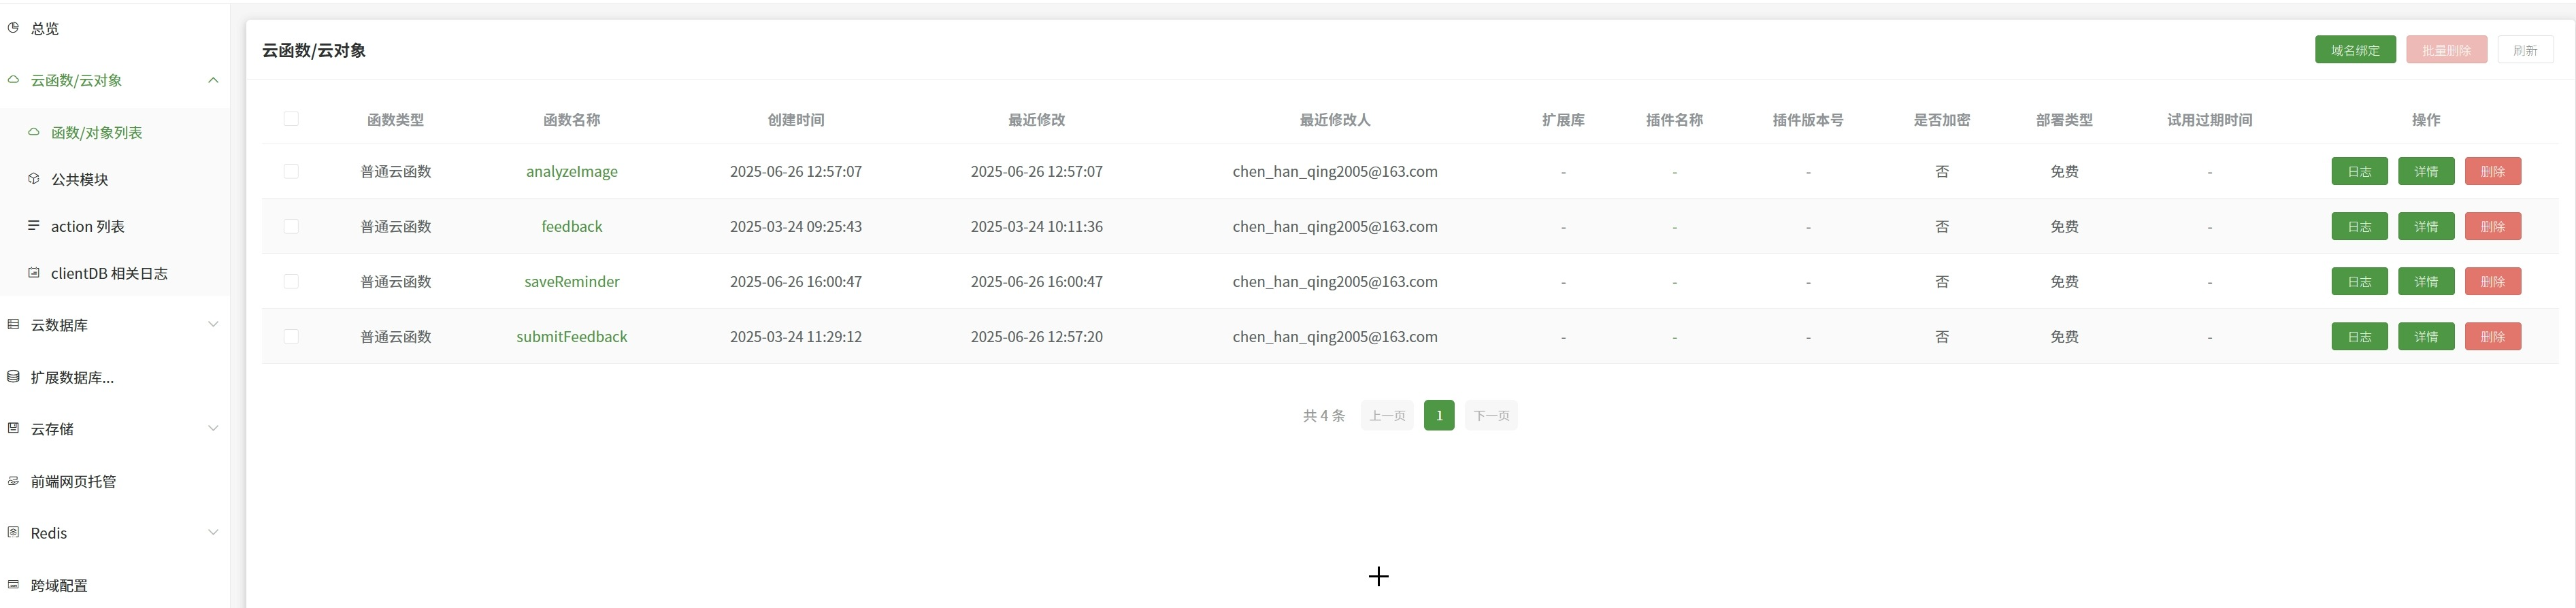Click the cube icon beside 公共模块

(34, 179)
